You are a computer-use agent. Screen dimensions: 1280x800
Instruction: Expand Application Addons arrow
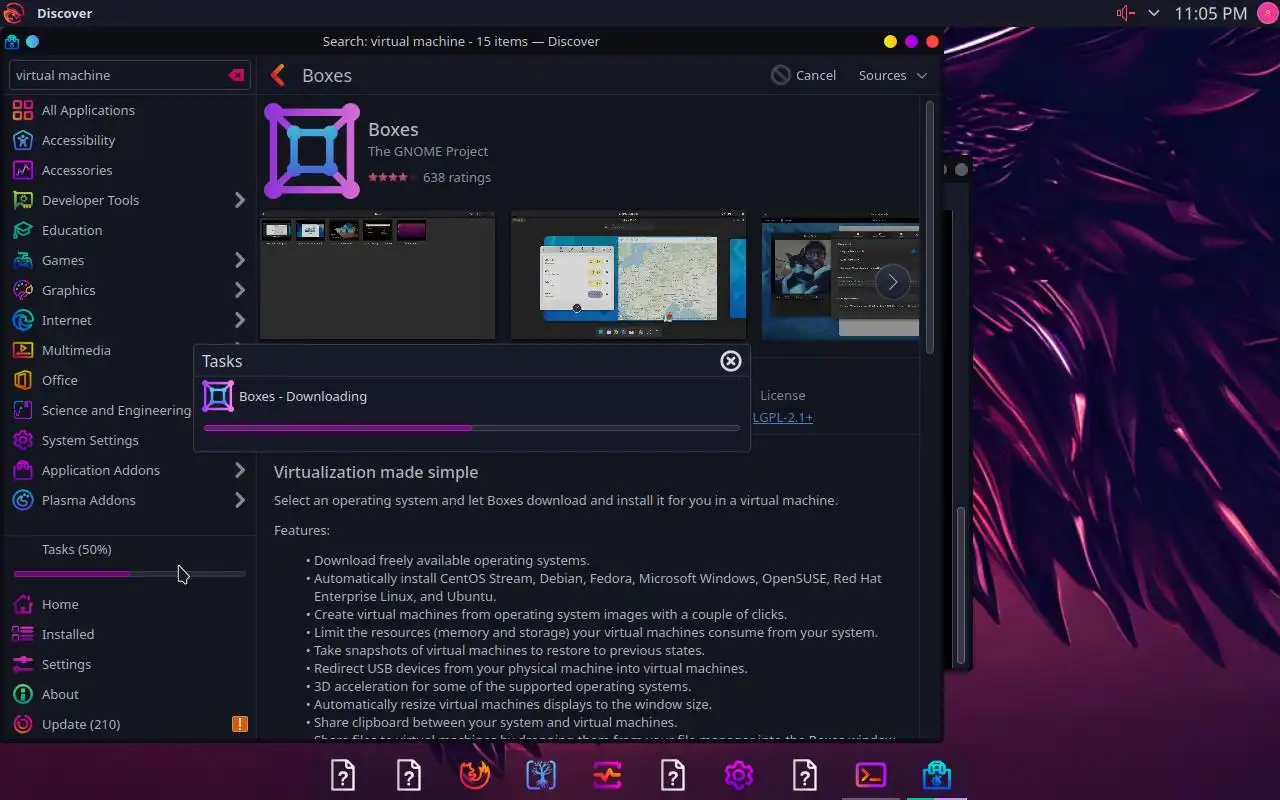click(240, 470)
